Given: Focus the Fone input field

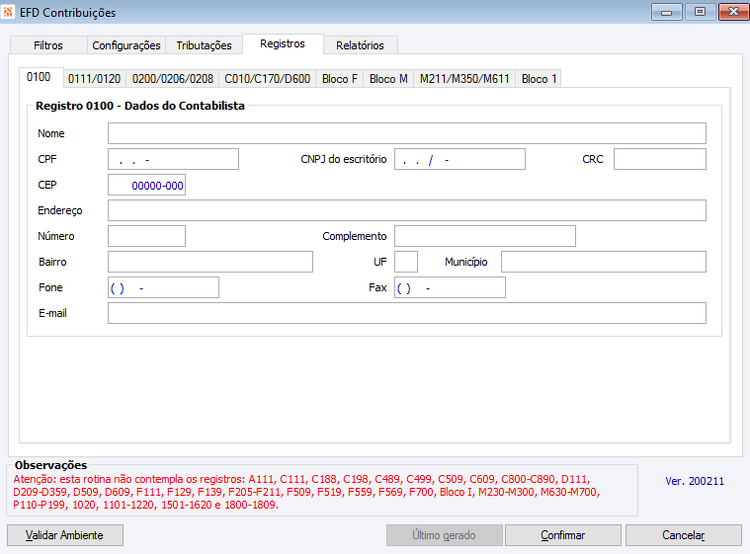Looking at the screenshot, I should tap(164, 287).
